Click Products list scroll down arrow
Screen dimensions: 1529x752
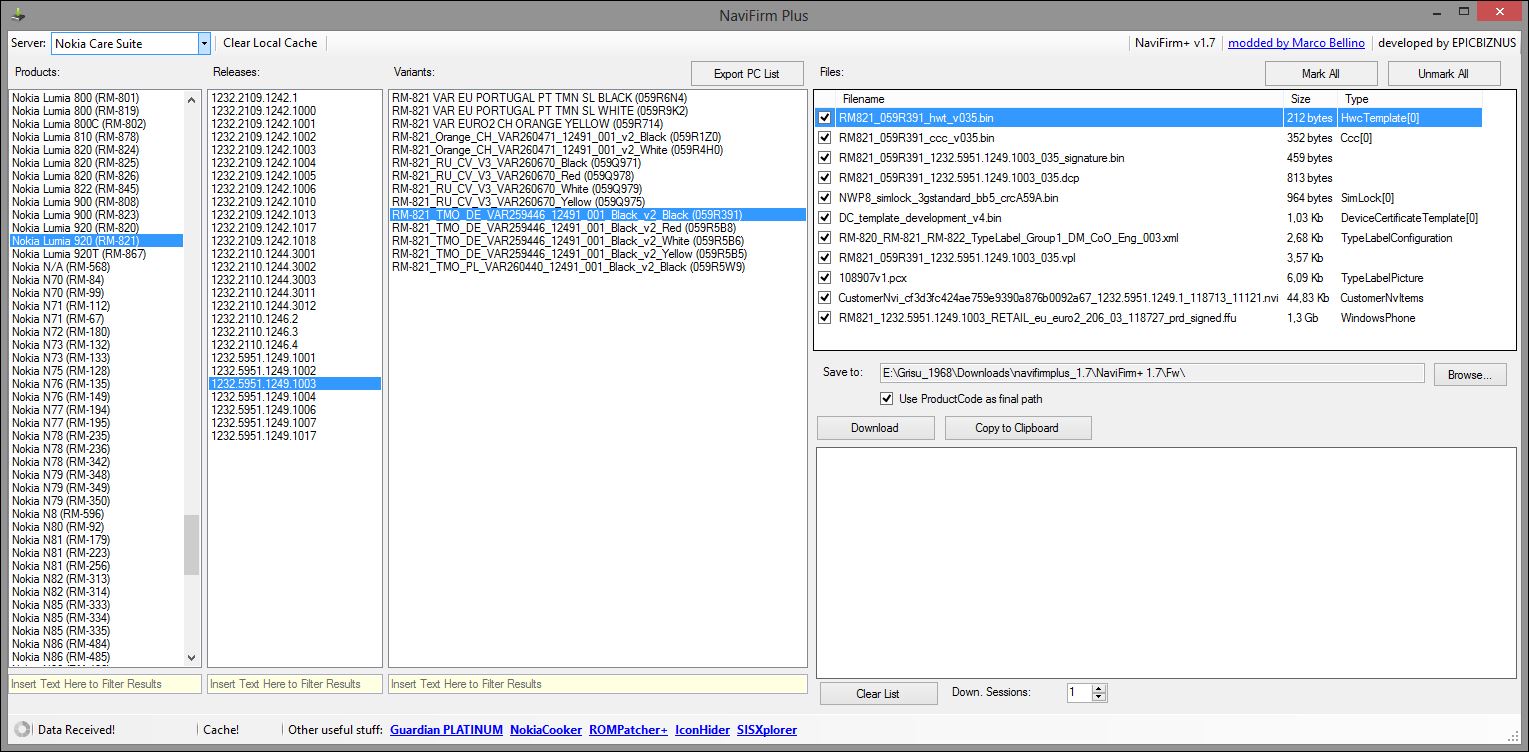tap(192, 658)
